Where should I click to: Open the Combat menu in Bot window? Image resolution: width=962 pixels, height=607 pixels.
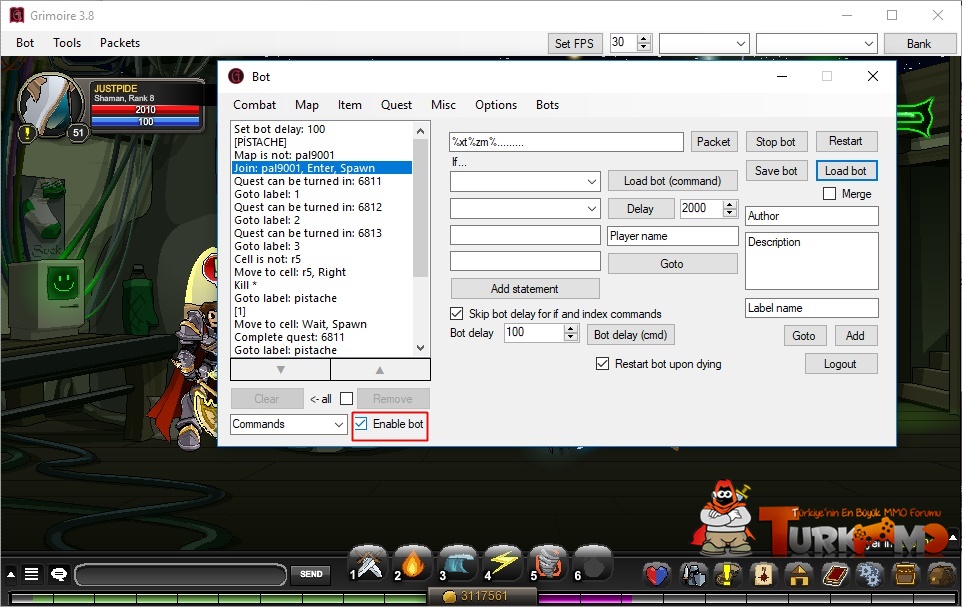pos(254,105)
